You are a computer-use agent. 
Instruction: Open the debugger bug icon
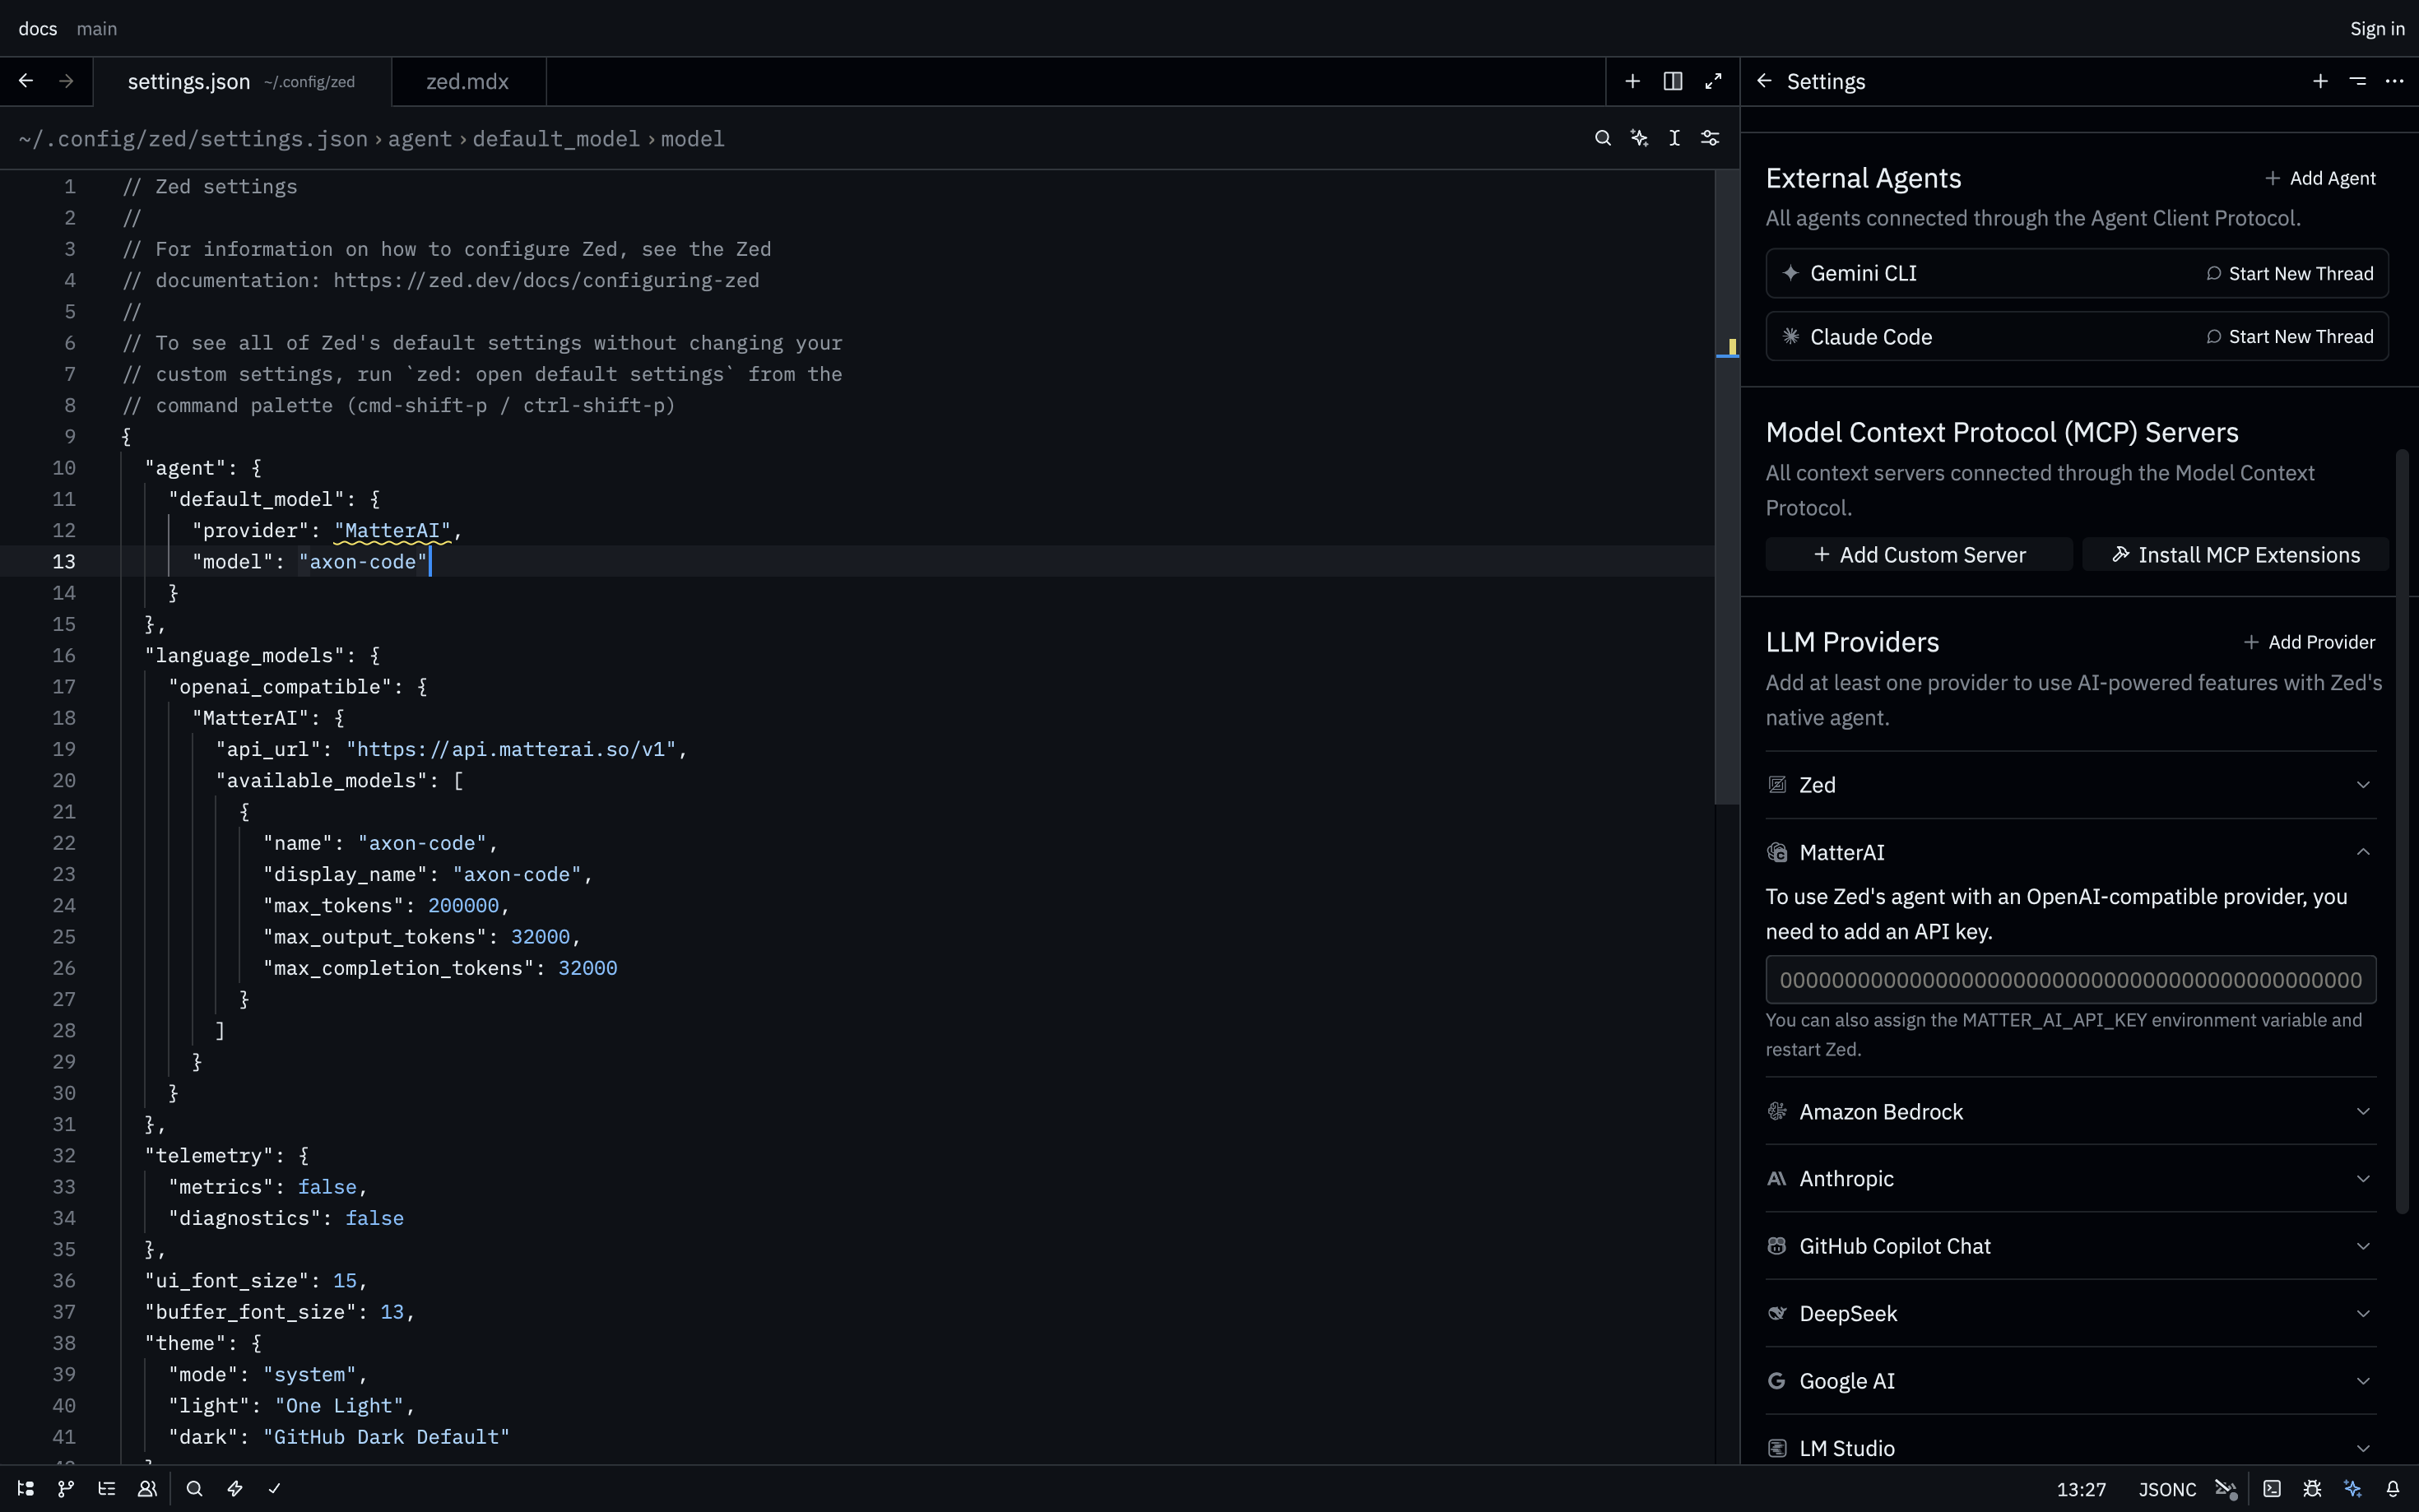point(2312,1488)
